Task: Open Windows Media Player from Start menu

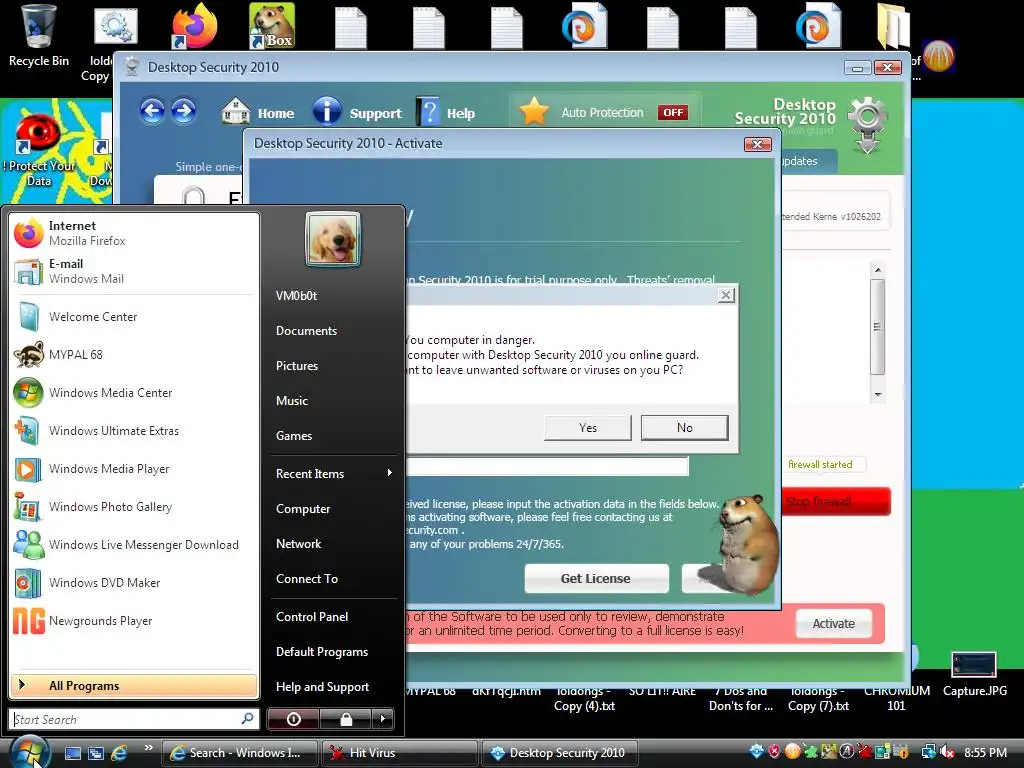Action: pyautogui.click(x=133, y=469)
